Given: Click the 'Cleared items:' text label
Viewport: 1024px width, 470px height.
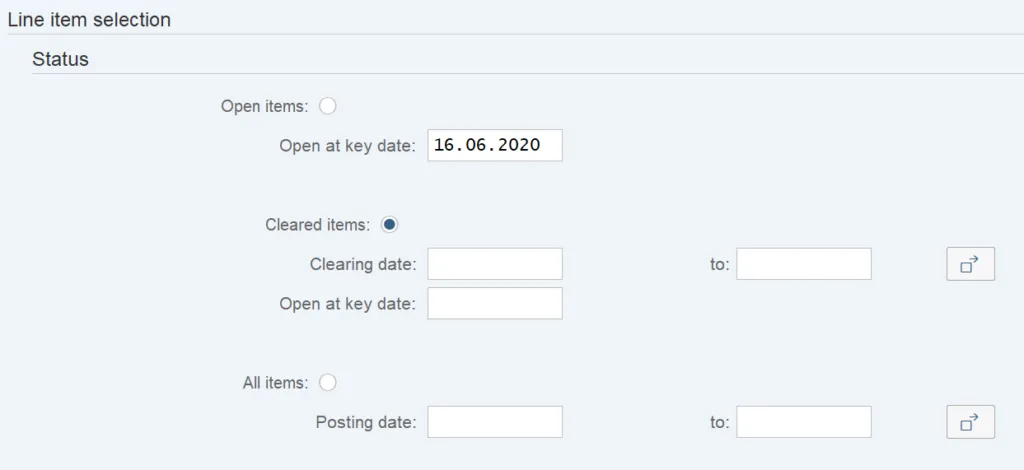Looking at the screenshot, I should [x=318, y=225].
